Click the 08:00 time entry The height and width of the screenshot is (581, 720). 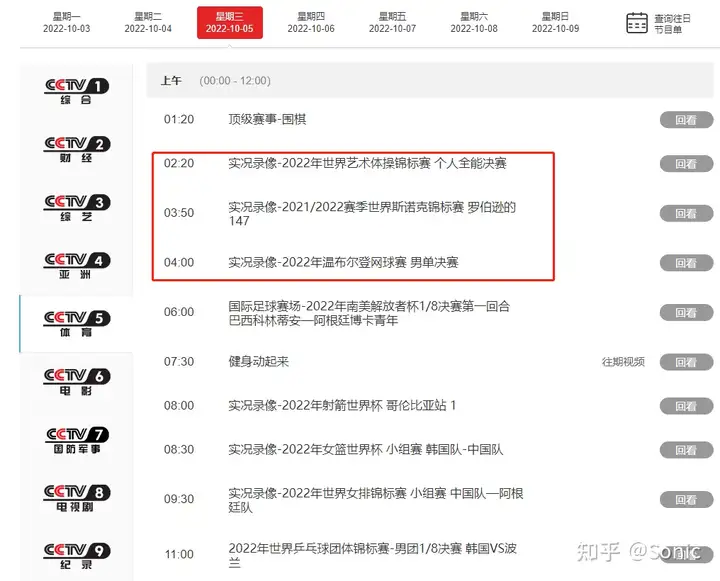point(179,406)
